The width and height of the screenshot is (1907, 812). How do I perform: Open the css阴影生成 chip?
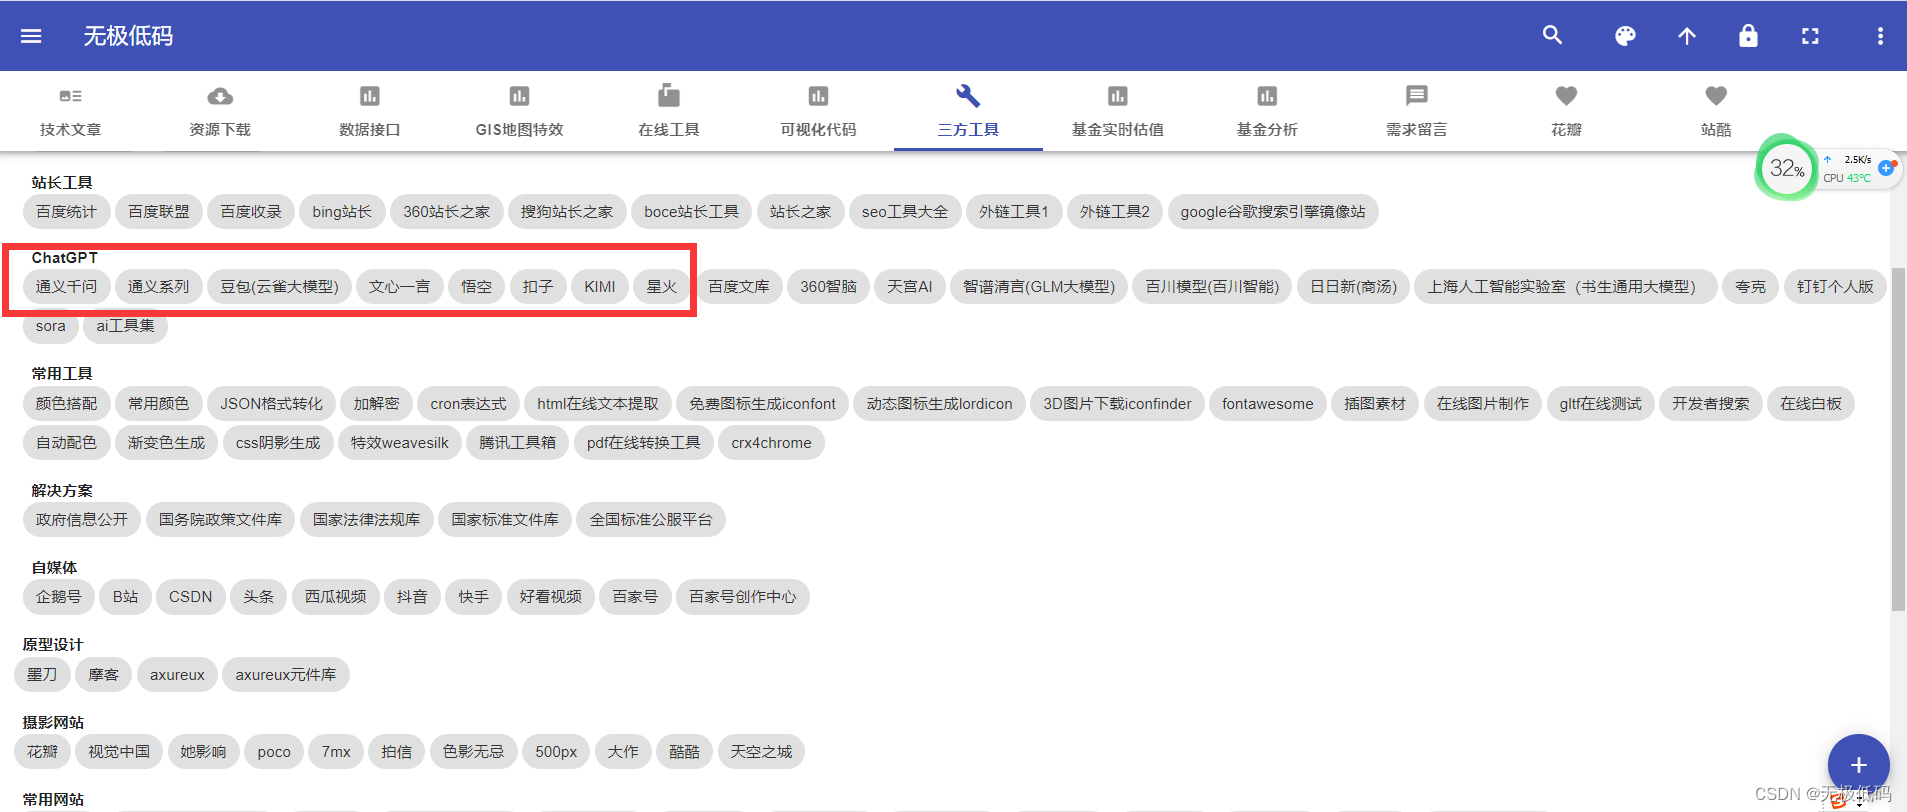pyautogui.click(x=278, y=443)
